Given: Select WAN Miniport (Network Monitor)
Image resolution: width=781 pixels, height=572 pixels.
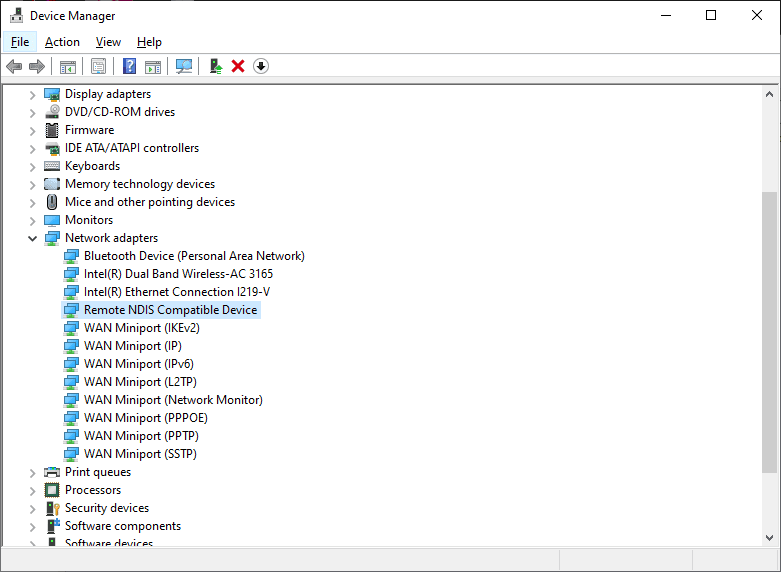Looking at the screenshot, I should tap(173, 400).
